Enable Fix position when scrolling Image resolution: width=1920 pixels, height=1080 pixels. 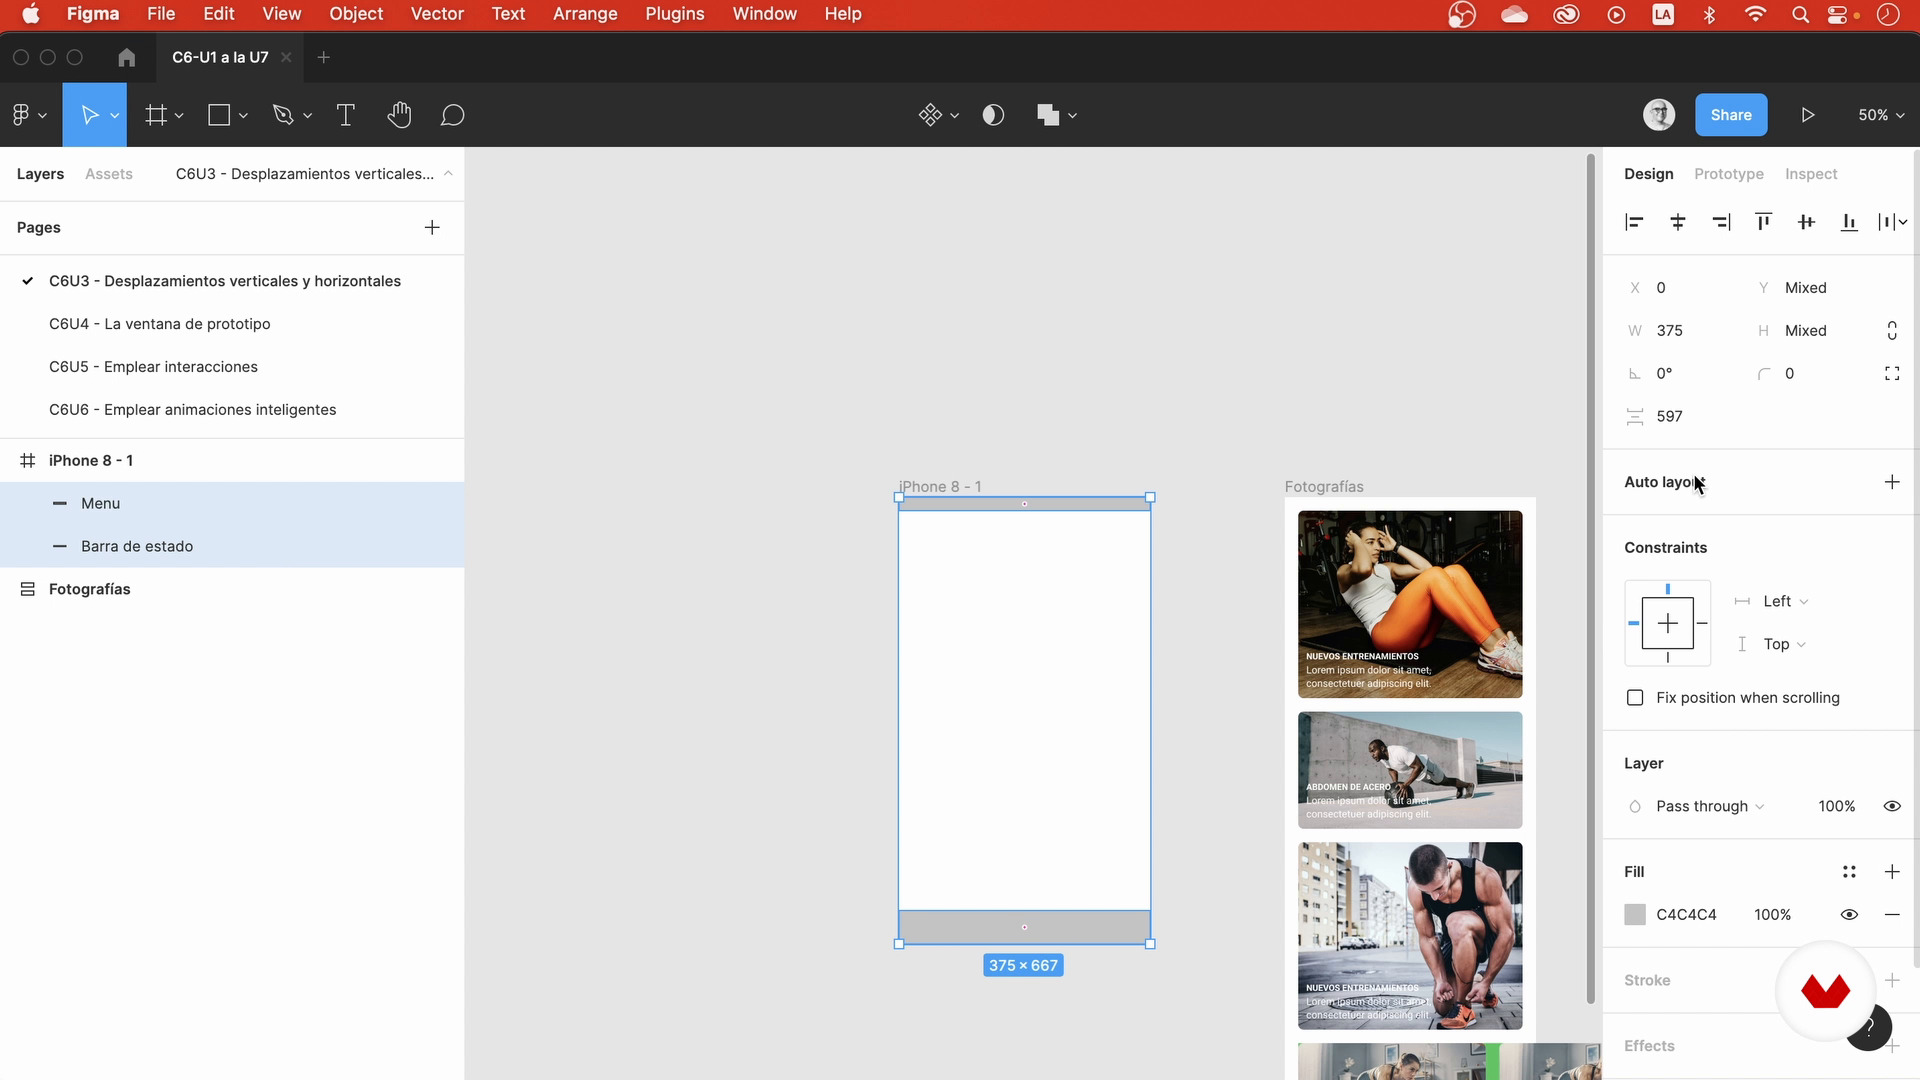pyautogui.click(x=1635, y=698)
